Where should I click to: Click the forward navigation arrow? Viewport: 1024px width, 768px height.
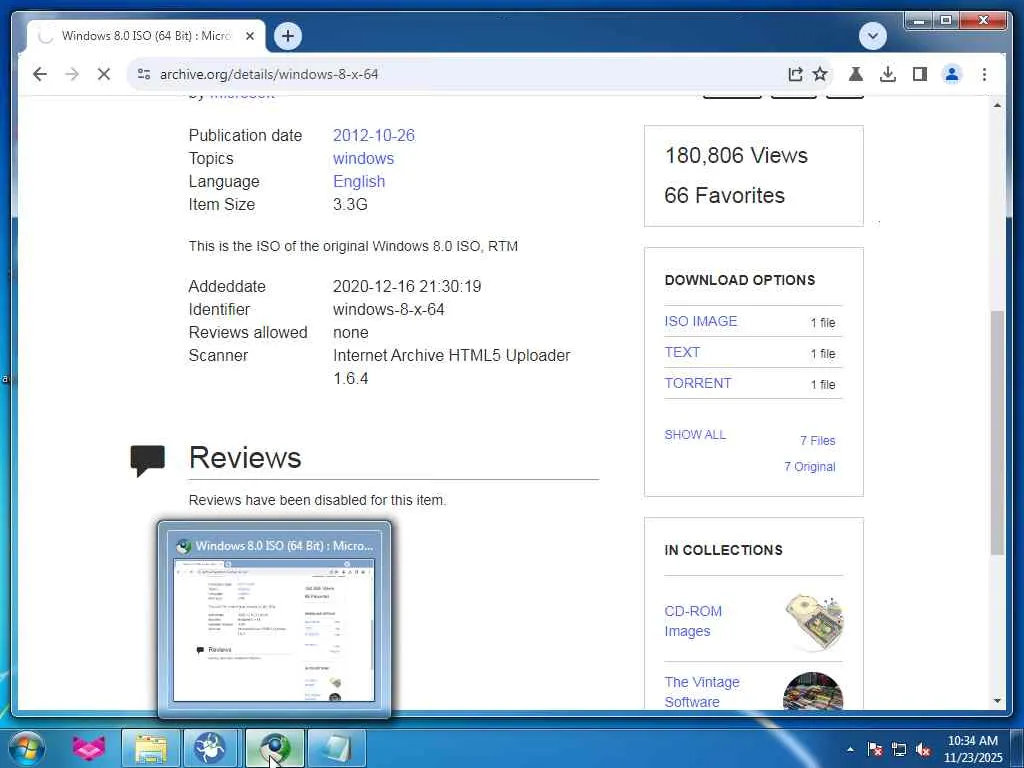[x=72, y=74]
